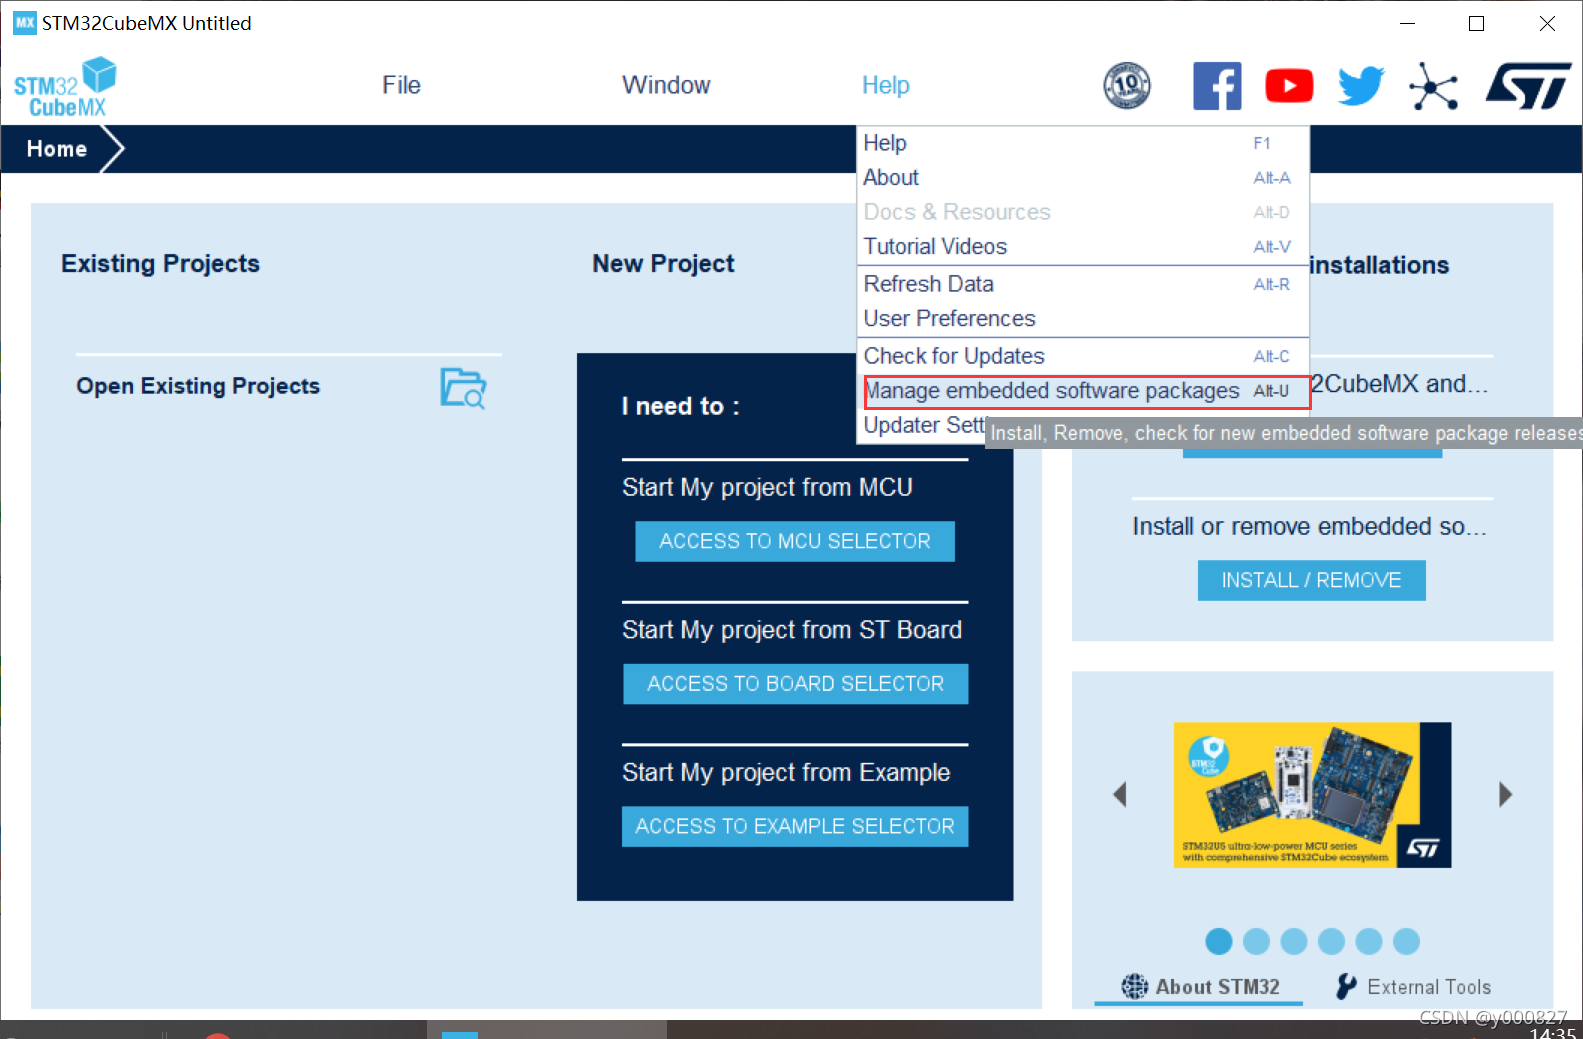
Task: Select the third carousel dot
Action: click(1294, 941)
